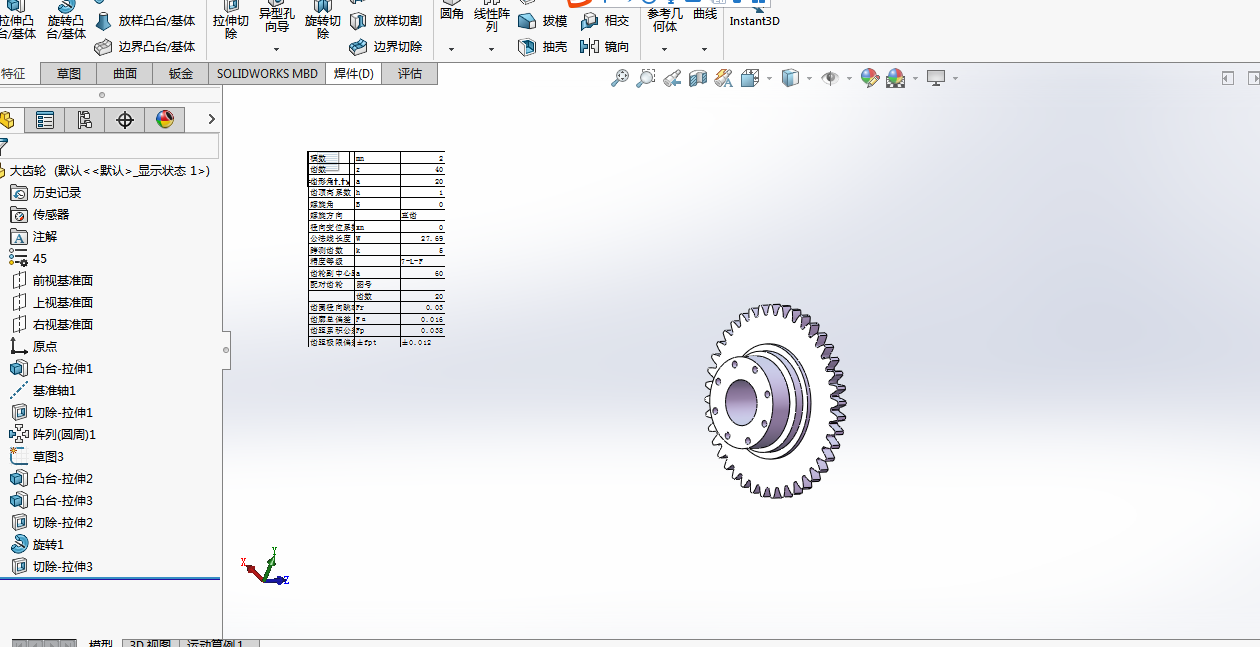Click the Display Style icon
The width and height of the screenshot is (1260, 647).
coord(790,78)
